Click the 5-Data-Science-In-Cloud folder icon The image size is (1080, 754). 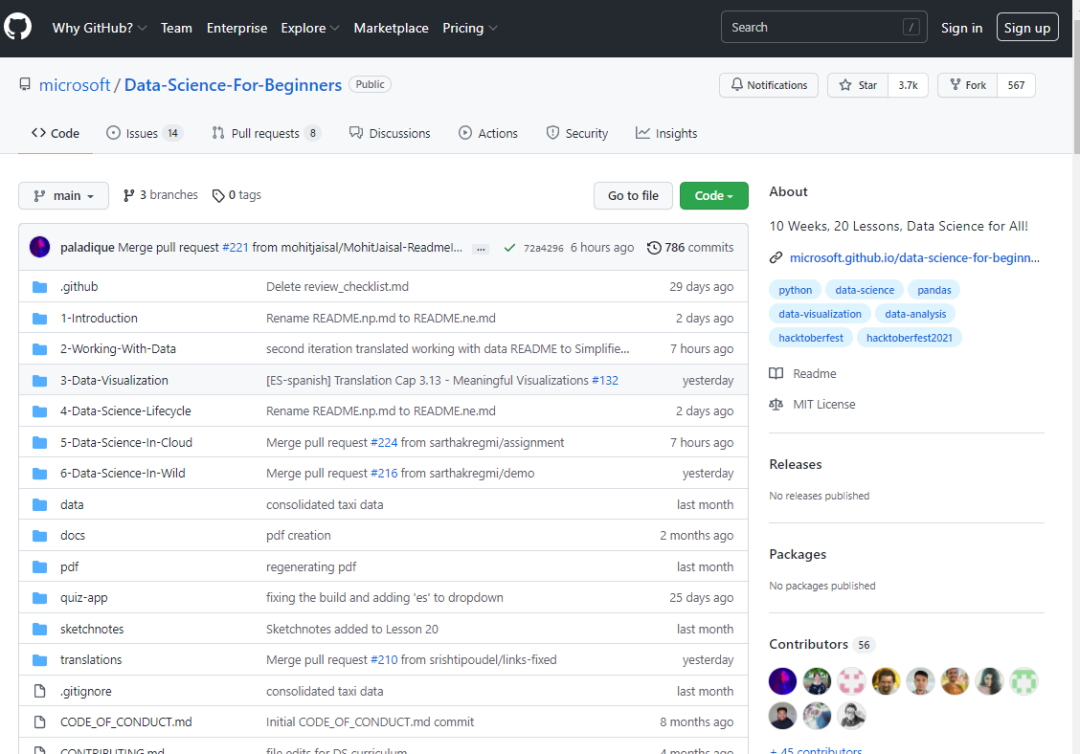(40, 442)
